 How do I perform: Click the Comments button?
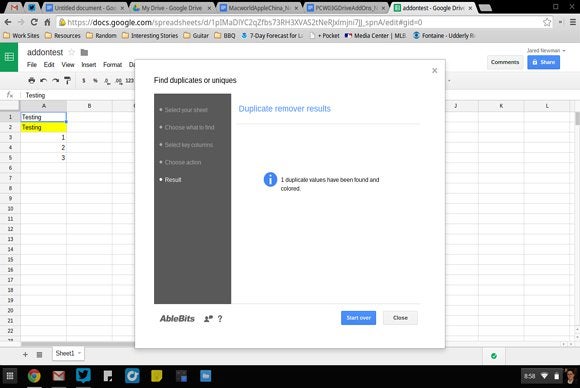click(x=505, y=62)
